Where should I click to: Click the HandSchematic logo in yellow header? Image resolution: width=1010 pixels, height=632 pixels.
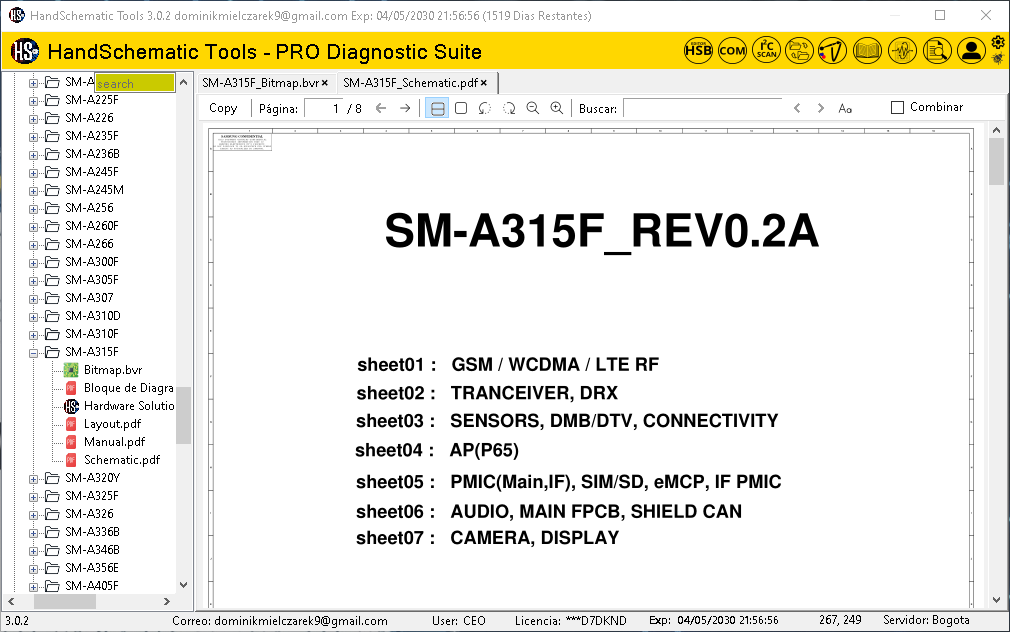[x=25, y=51]
